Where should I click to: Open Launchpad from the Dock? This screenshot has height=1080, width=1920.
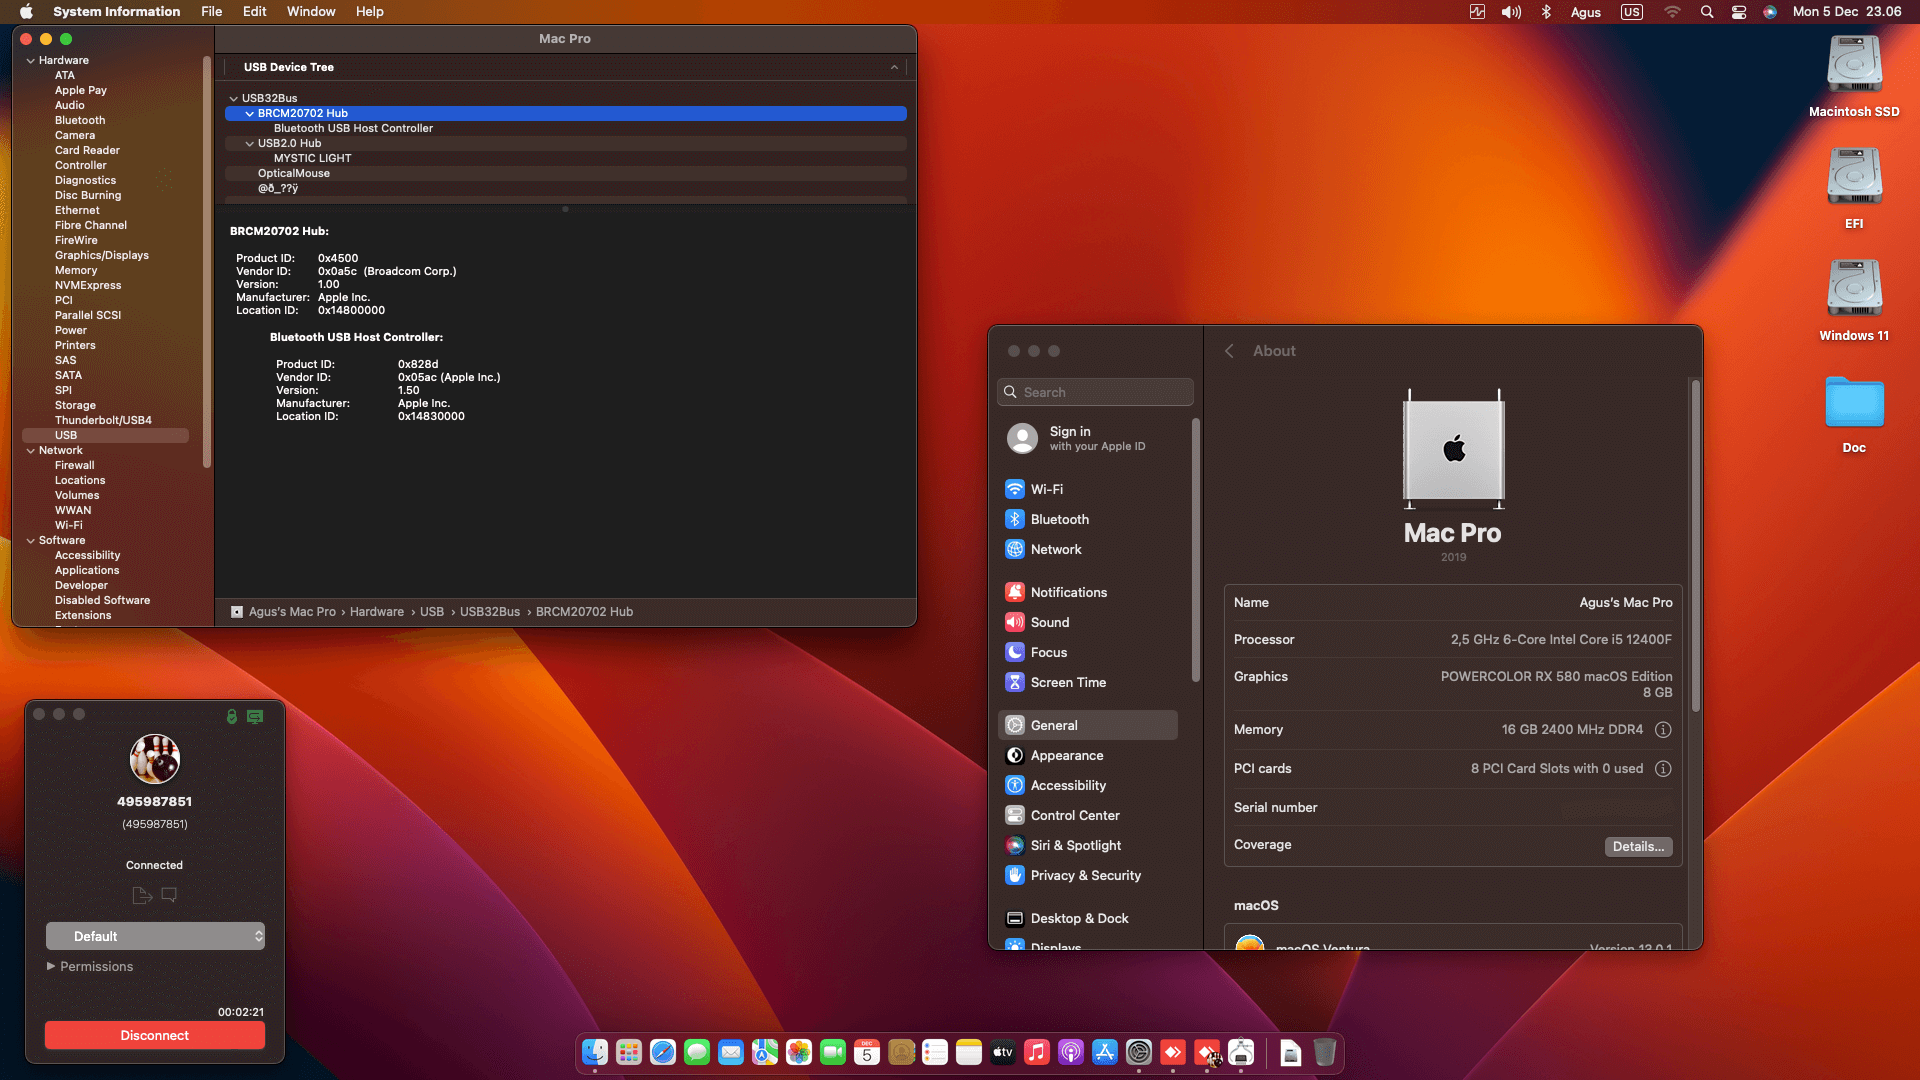(629, 1052)
